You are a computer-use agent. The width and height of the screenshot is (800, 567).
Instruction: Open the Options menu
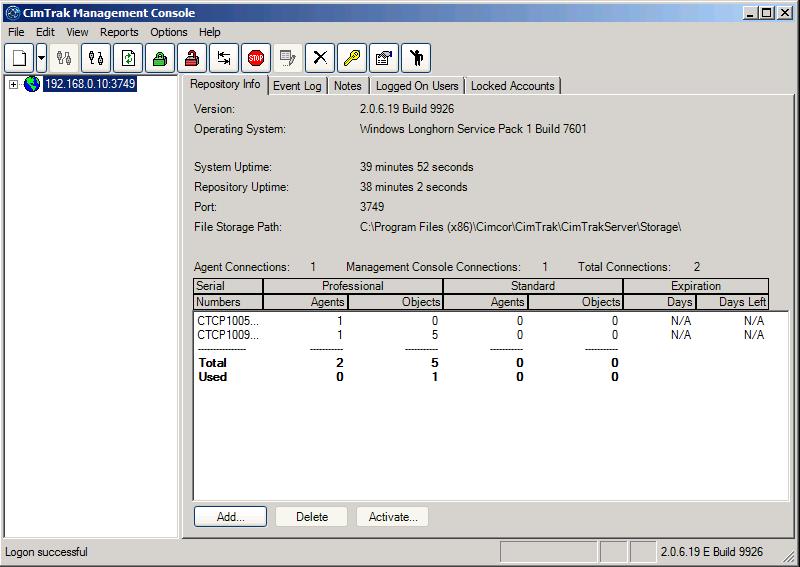(x=169, y=32)
